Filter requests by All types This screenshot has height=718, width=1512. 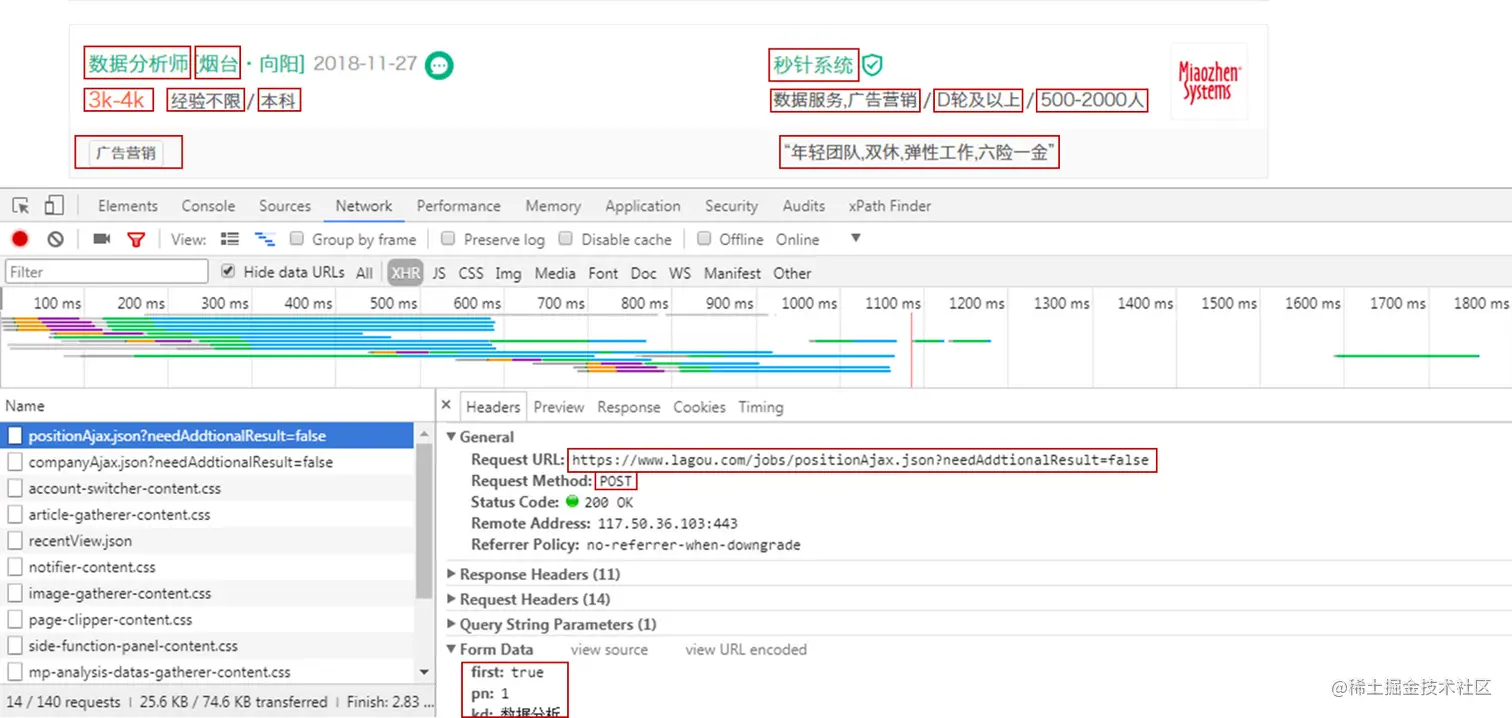(x=364, y=273)
